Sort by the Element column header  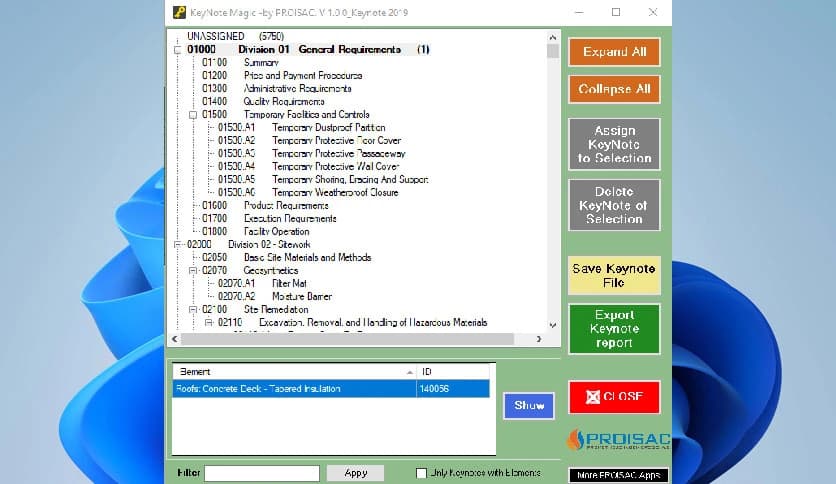[x=294, y=372]
